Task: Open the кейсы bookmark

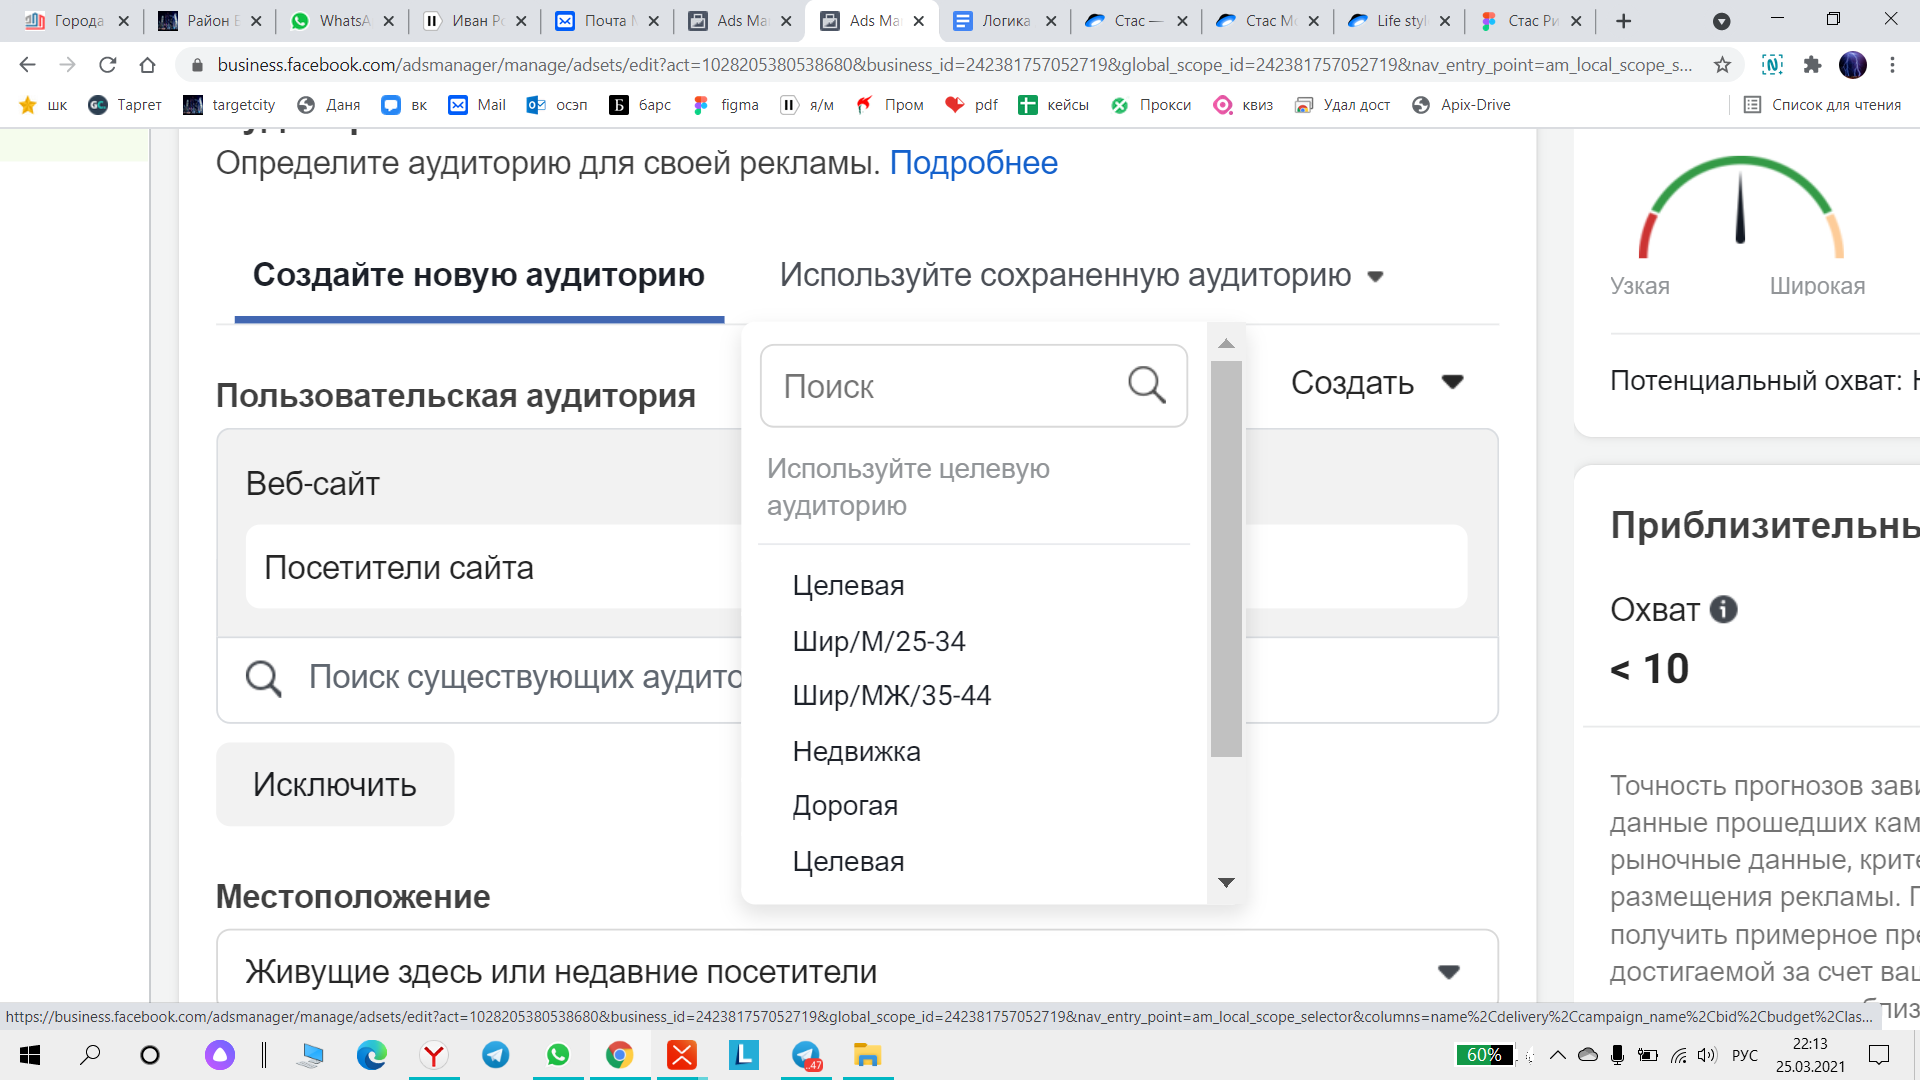Action: tap(1053, 105)
